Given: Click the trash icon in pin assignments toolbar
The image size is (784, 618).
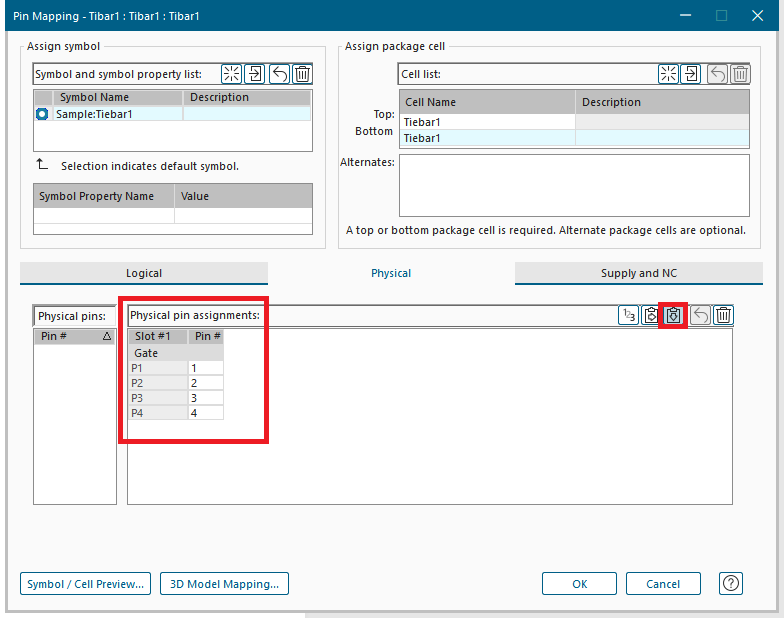Looking at the screenshot, I should coord(723,315).
